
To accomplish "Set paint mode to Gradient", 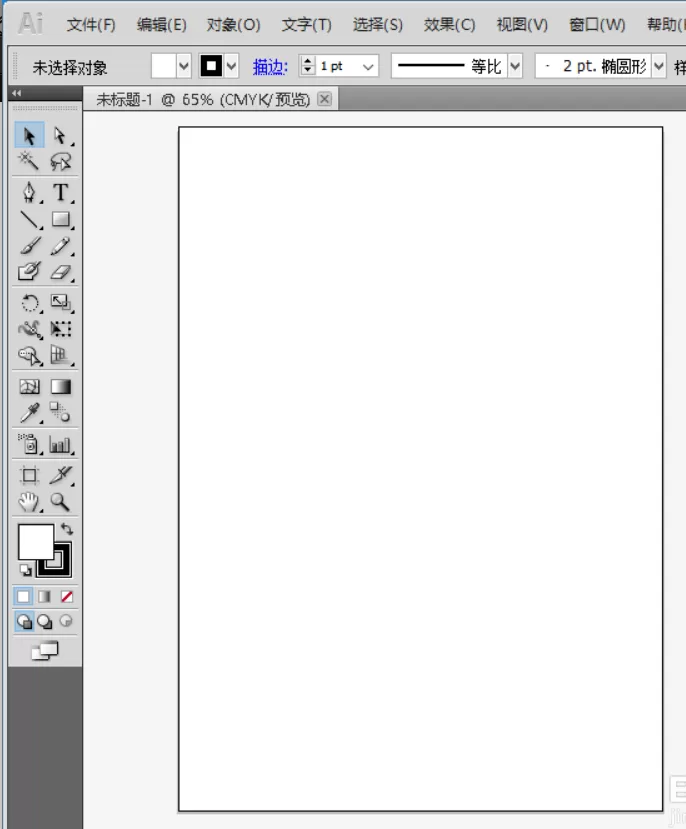I will (x=44, y=597).
